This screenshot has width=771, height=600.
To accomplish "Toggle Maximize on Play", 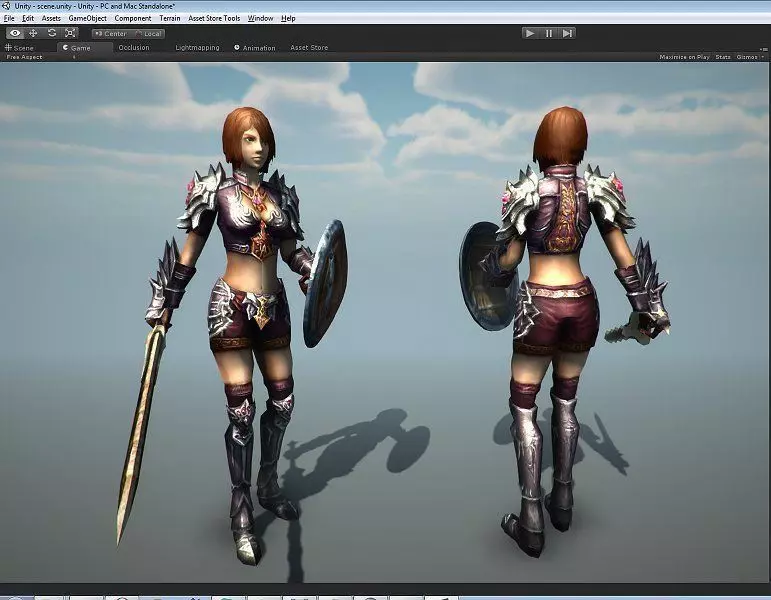I will pos(684,57).
